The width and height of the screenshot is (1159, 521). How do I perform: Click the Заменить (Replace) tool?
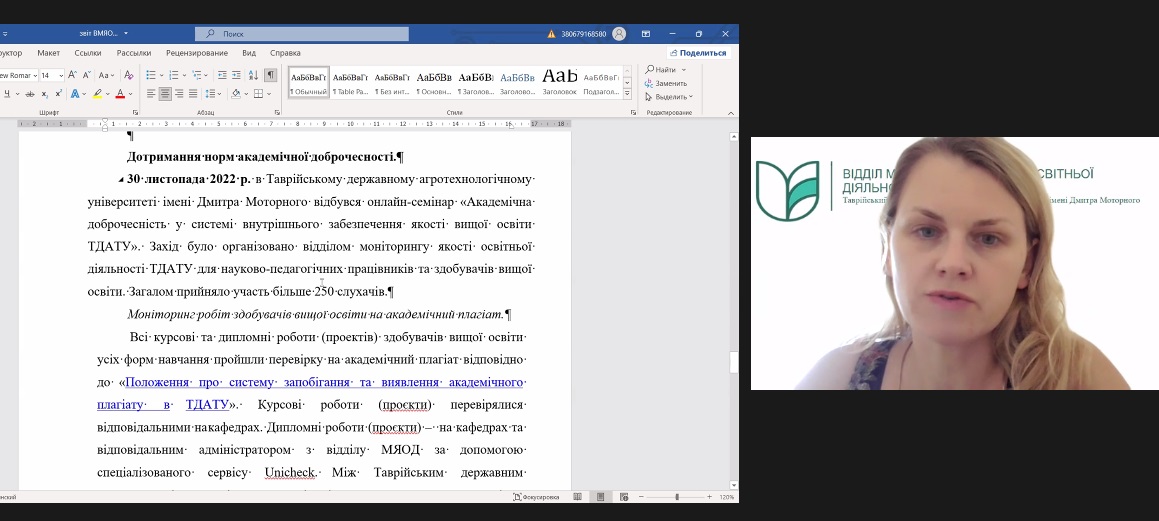point(670,83)
